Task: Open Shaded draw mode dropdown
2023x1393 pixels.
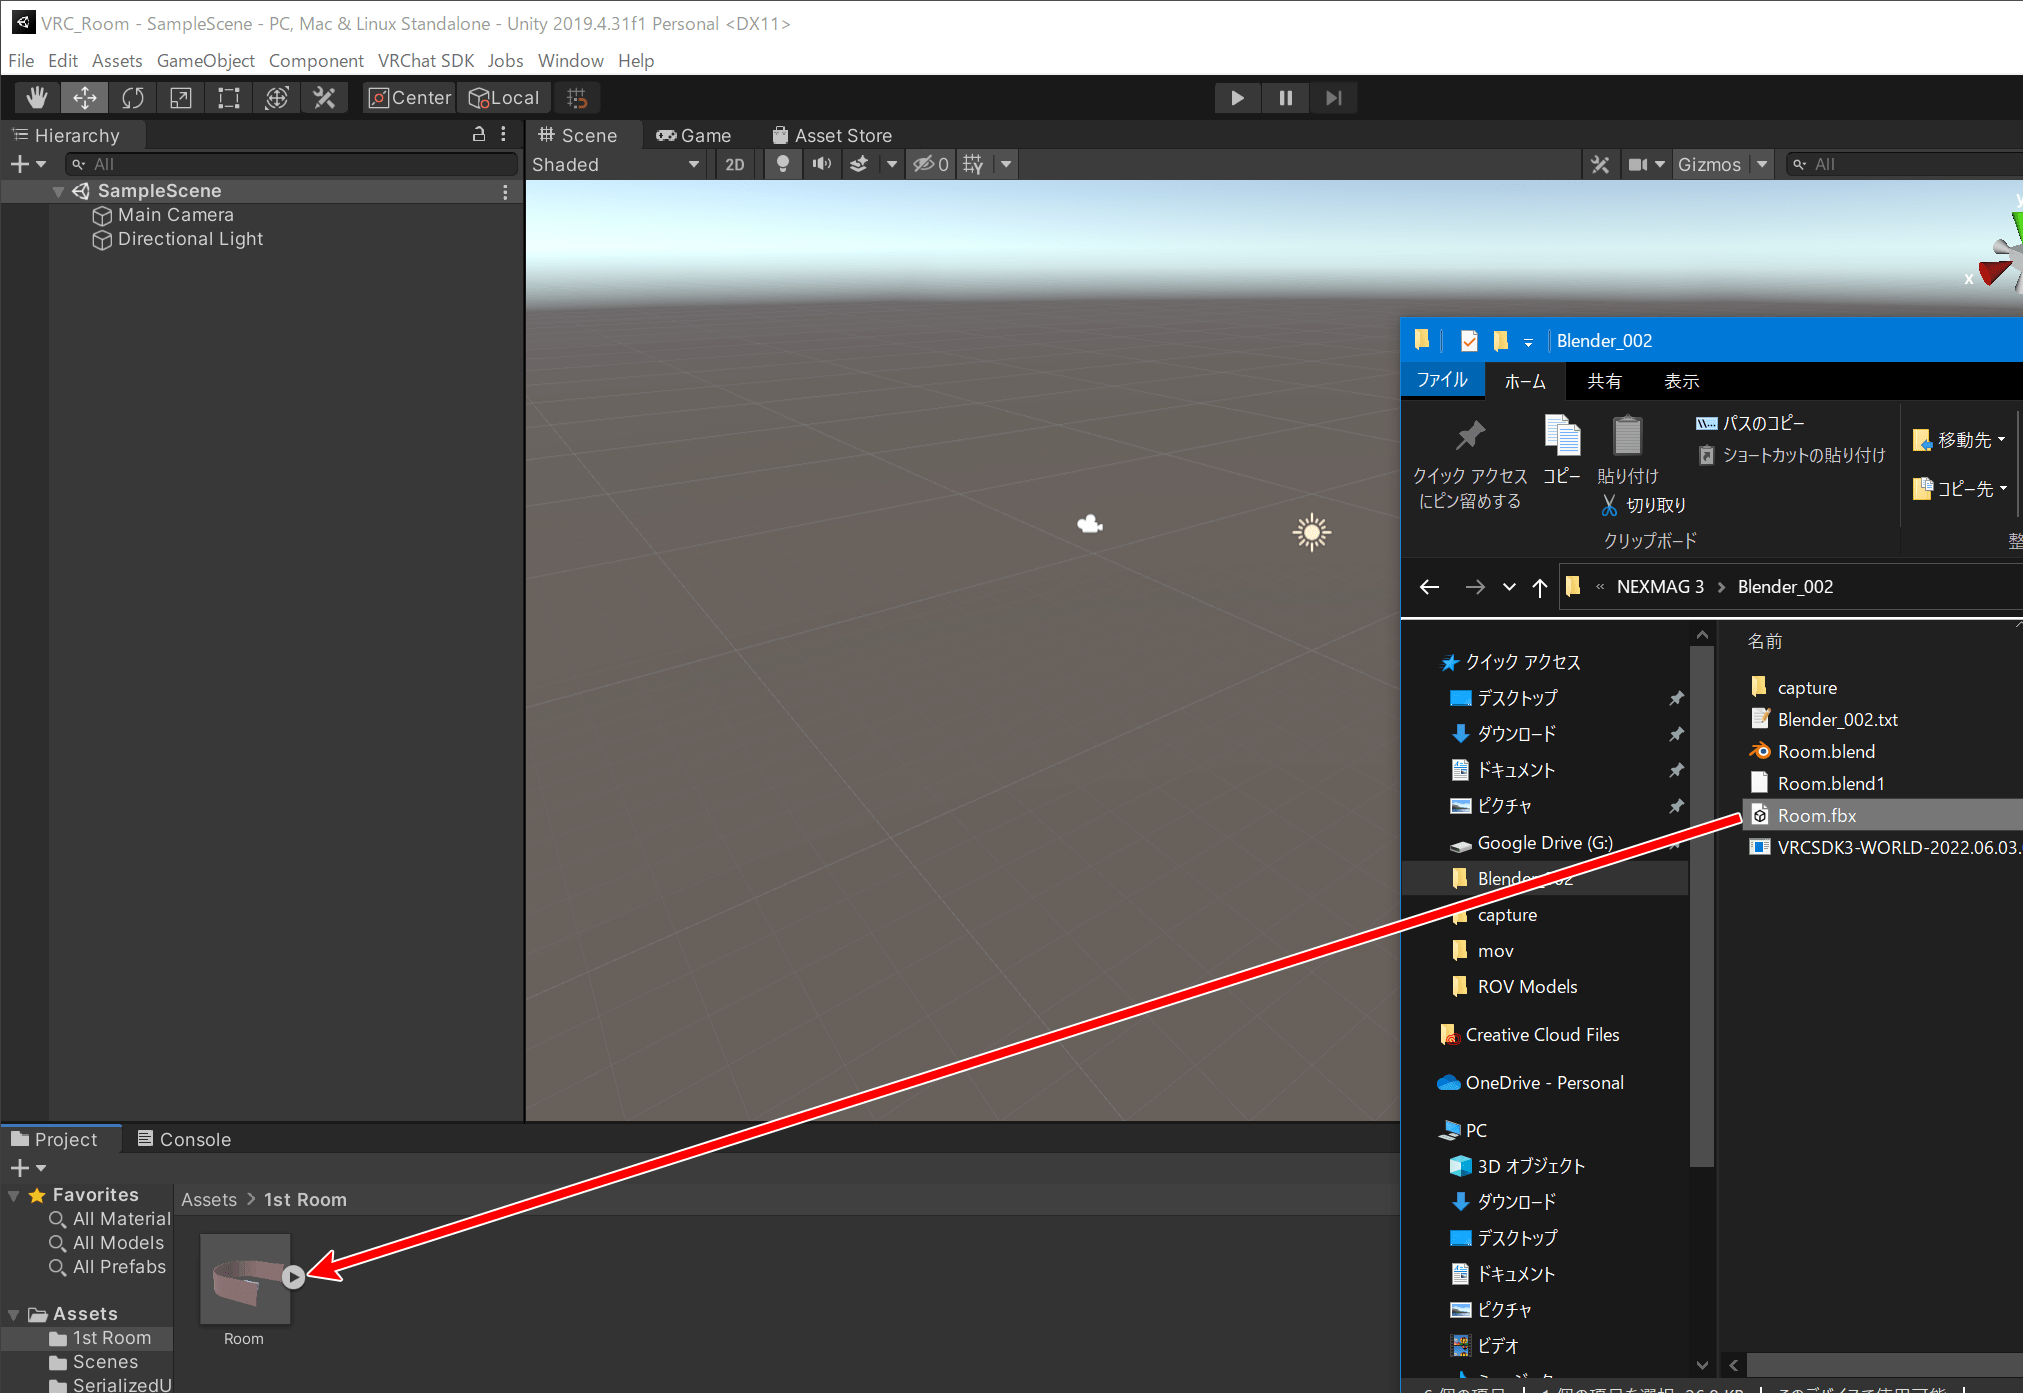Action: point(616,164)
